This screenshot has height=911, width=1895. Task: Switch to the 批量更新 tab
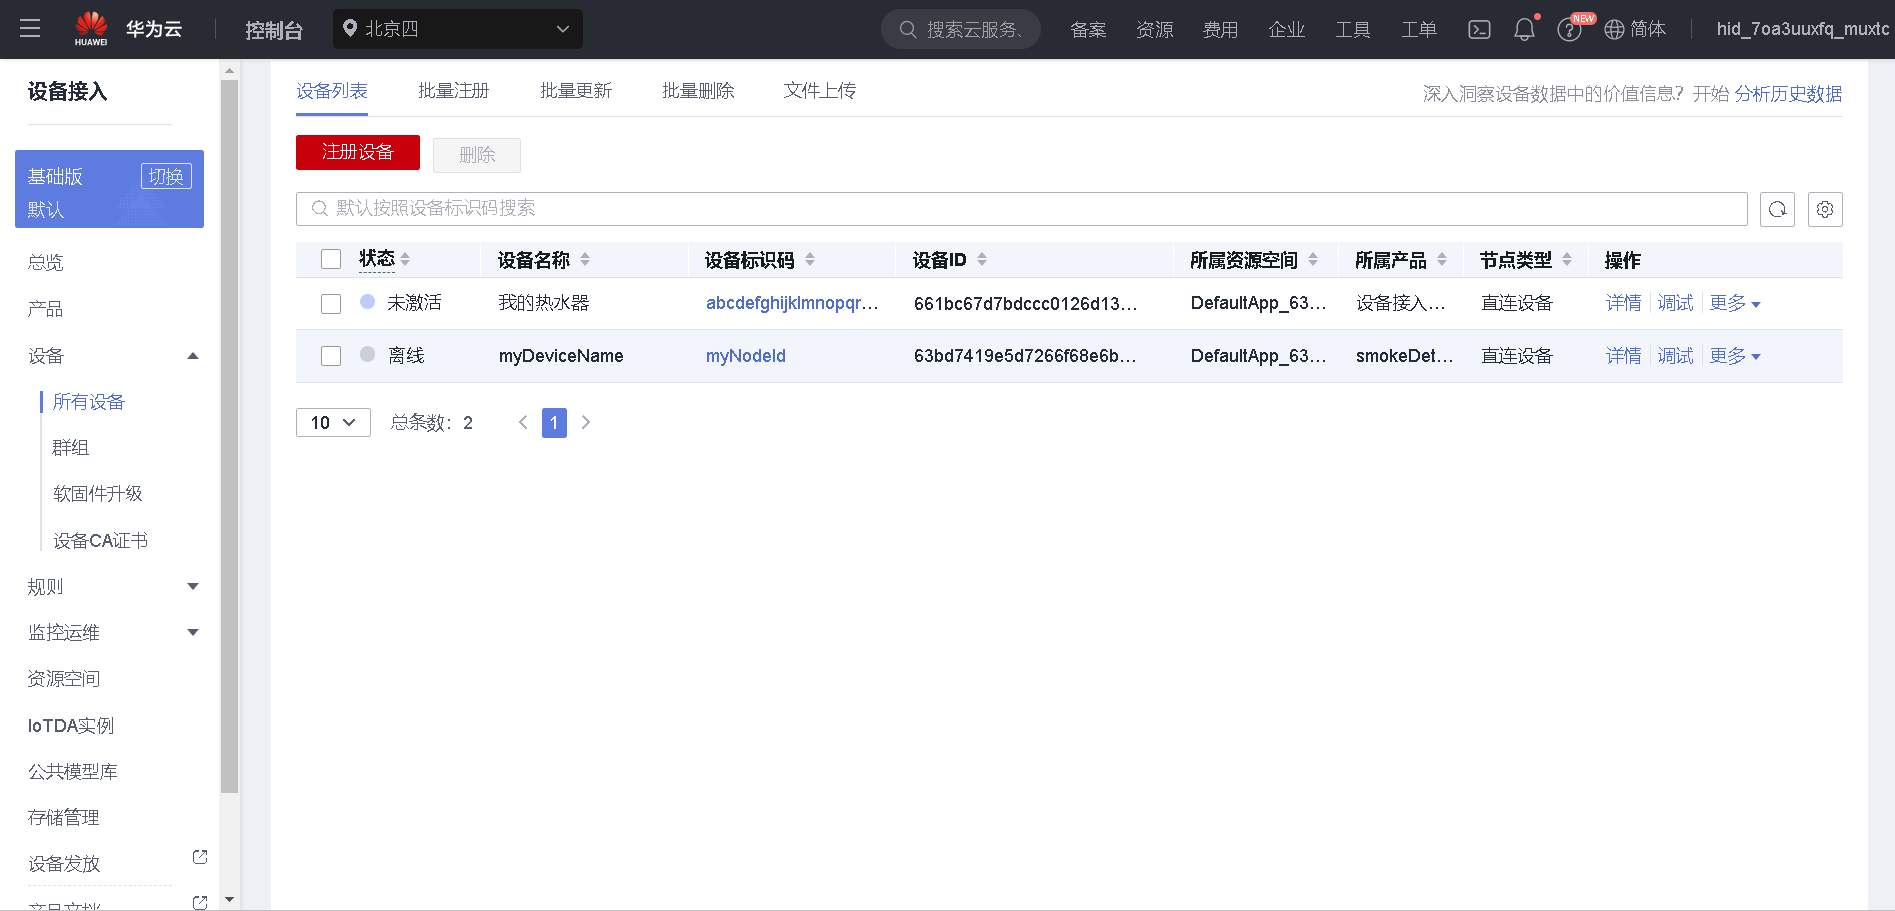[576, 91]
